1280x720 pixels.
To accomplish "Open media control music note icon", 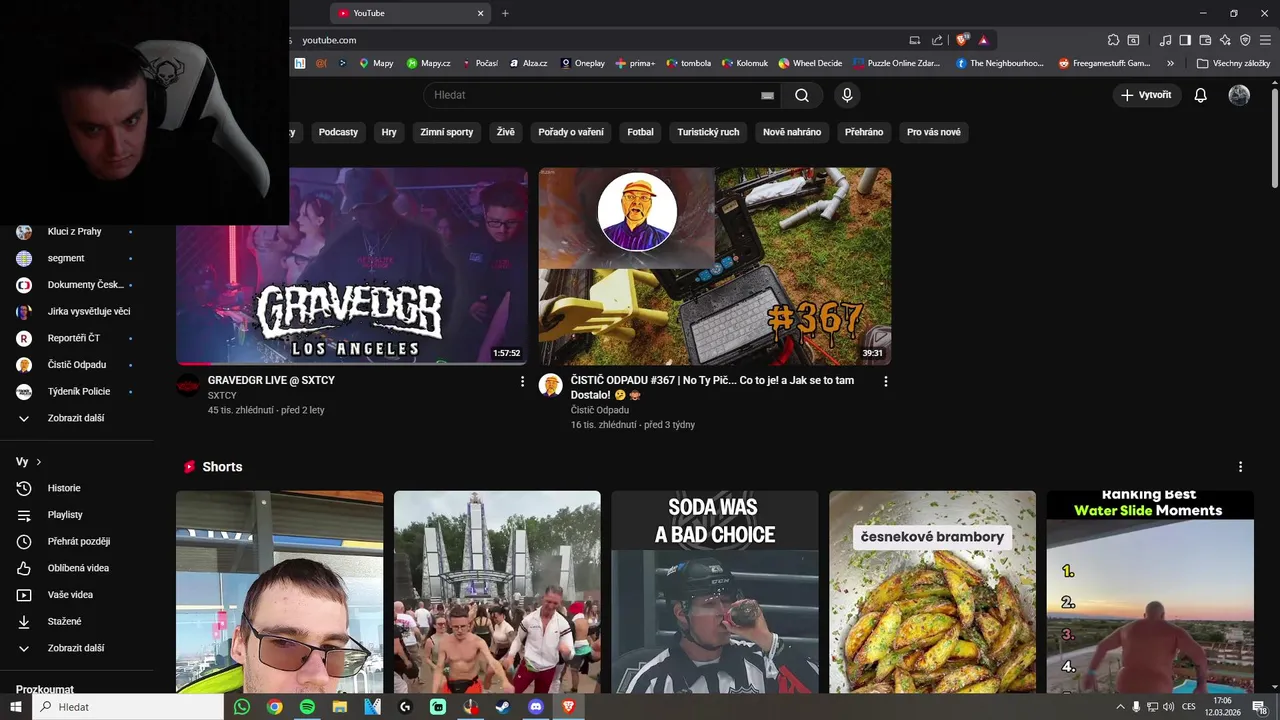I will point(1165,40).
